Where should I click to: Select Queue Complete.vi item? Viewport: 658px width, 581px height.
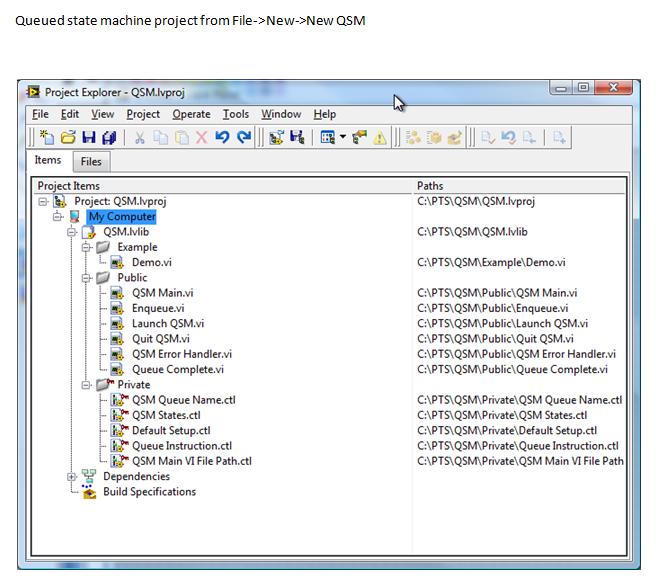click(178, 369)
